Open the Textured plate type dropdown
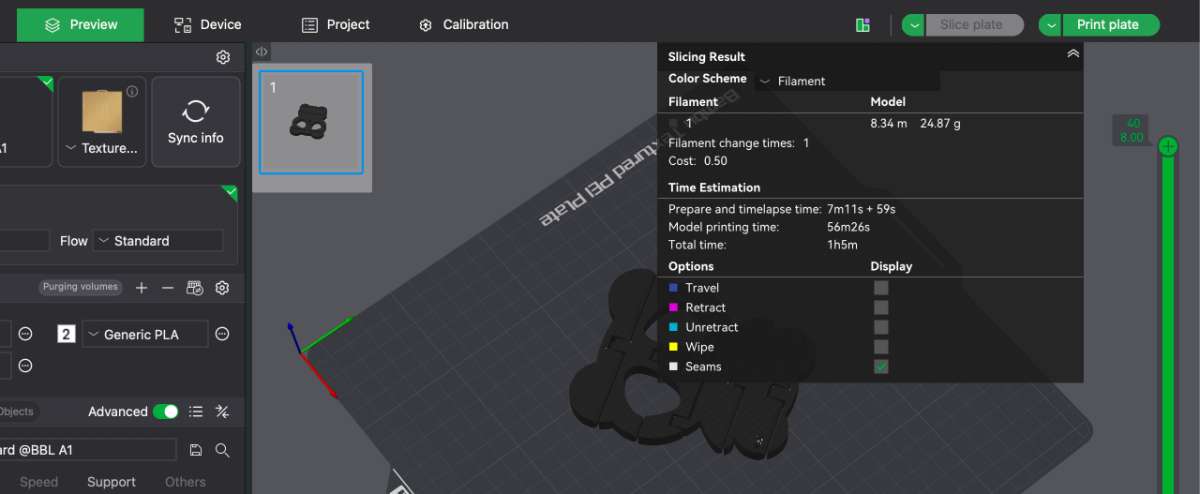The height and width of the screenshot is (494, 1200). (102, 148)
